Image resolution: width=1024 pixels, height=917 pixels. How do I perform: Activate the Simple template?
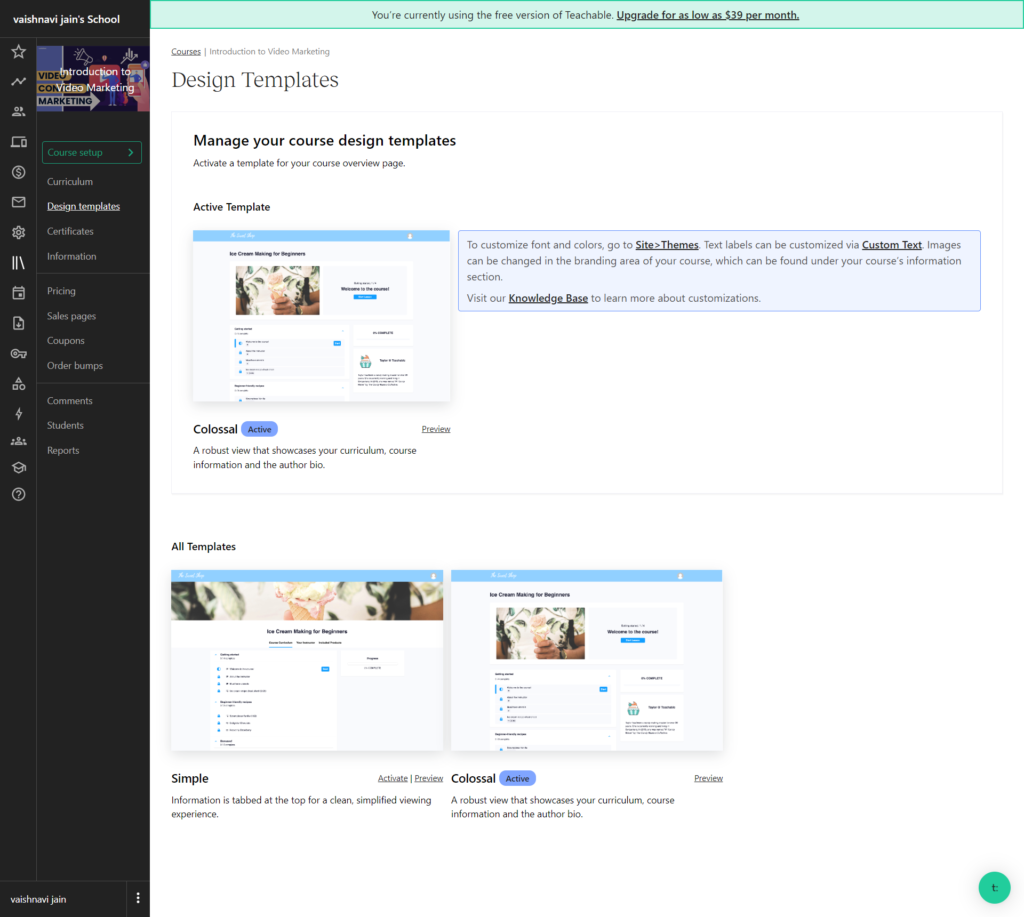(392, 777)
